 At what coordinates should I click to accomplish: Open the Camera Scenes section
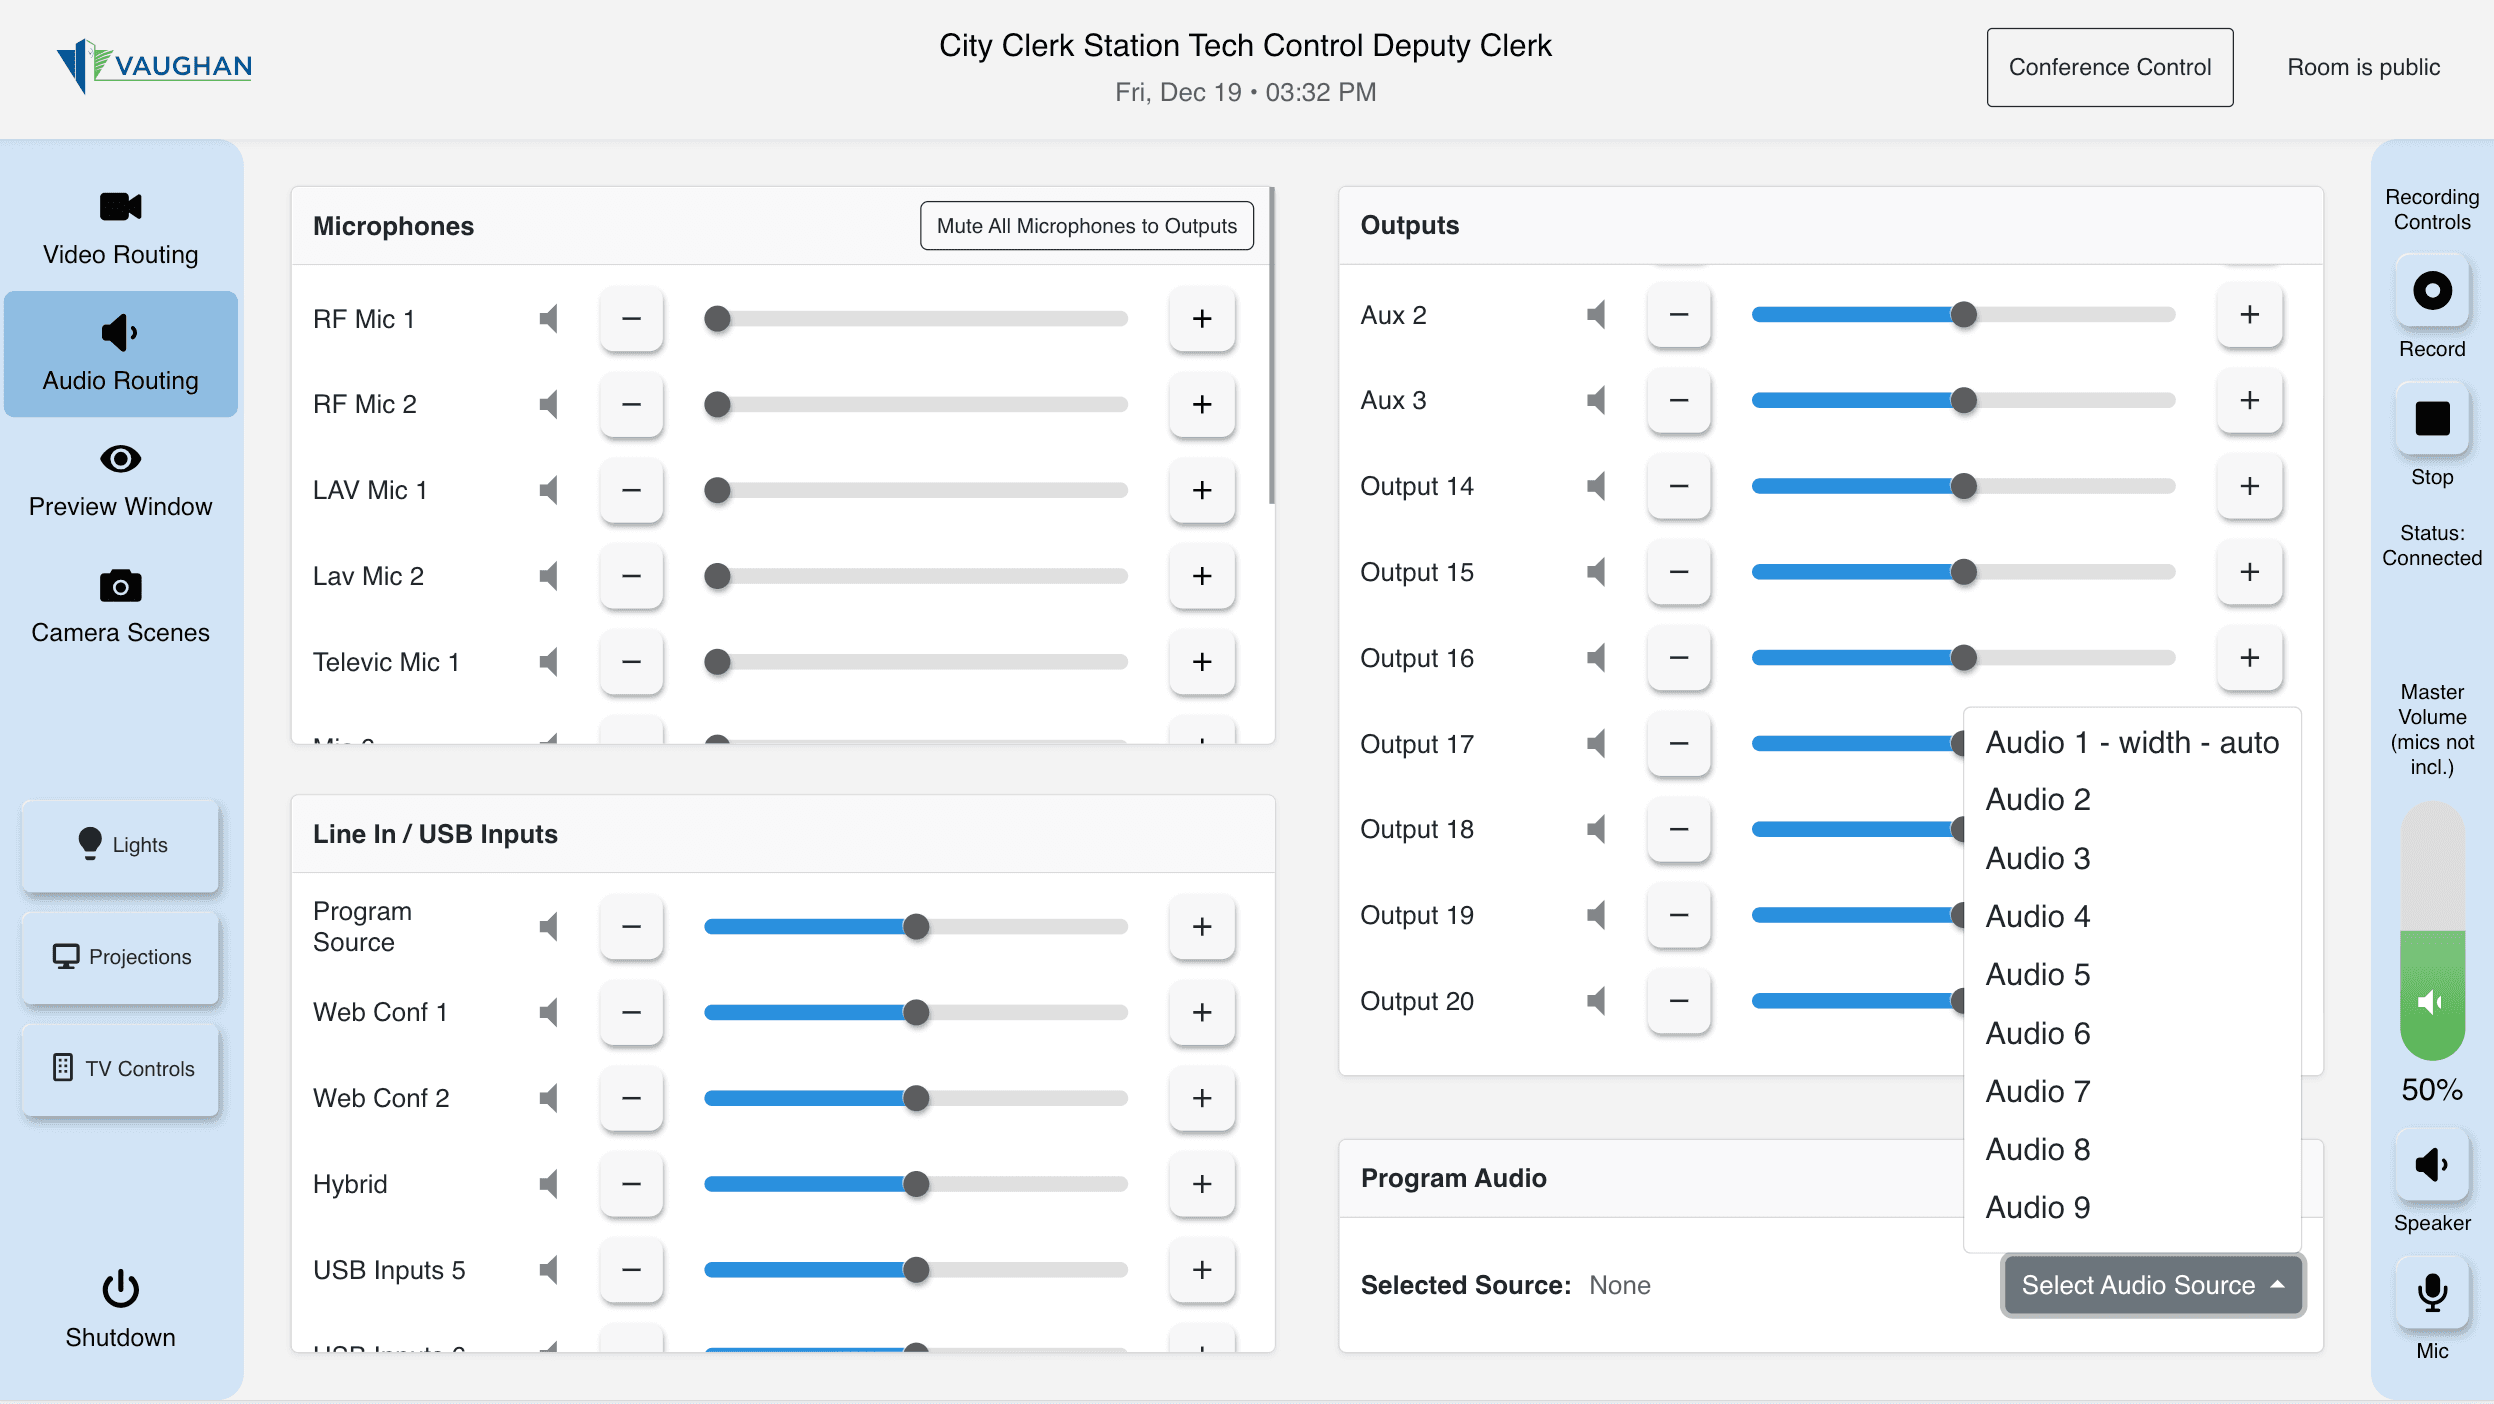[120, 606]
